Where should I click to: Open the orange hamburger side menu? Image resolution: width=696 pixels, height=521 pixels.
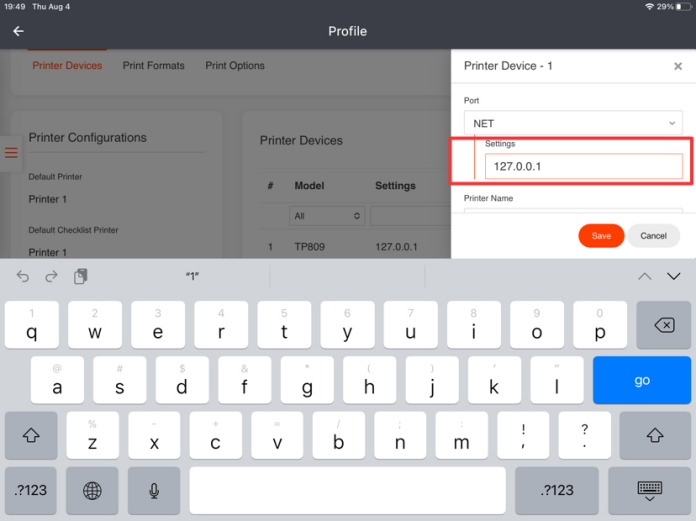(x=11, y=153)
